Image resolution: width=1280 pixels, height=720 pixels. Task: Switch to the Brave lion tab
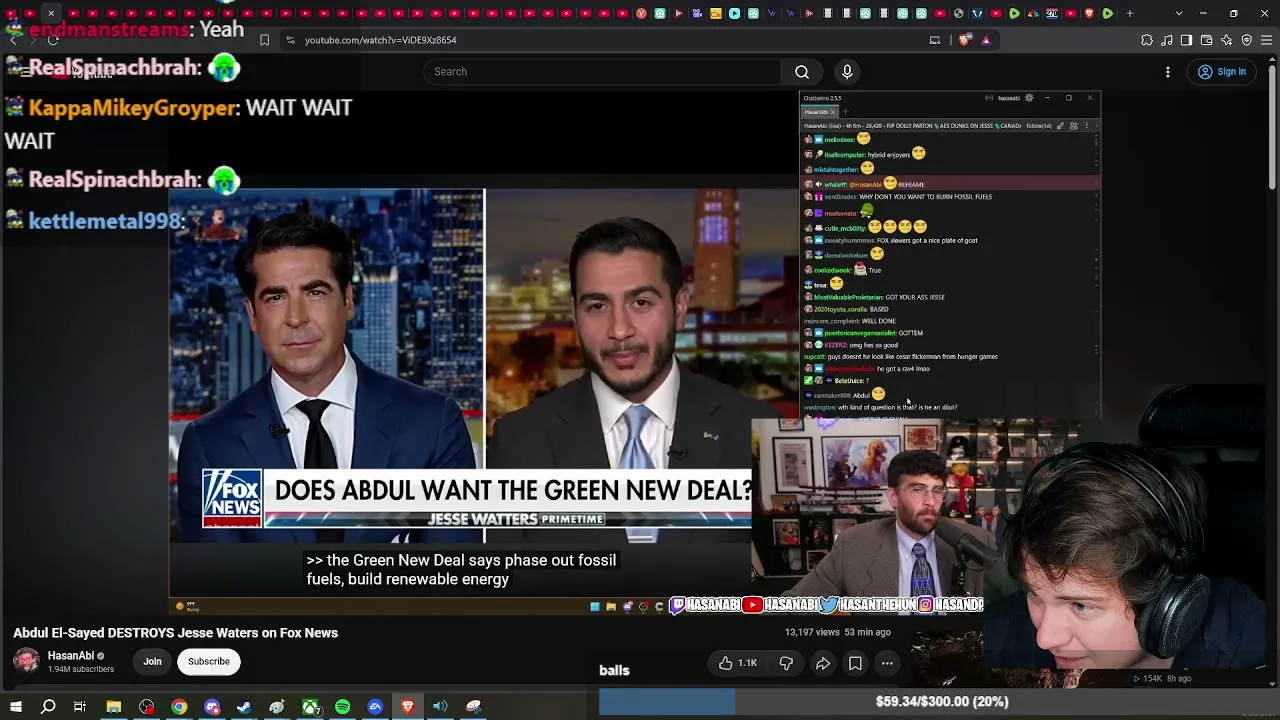(x=1090, y=13)
